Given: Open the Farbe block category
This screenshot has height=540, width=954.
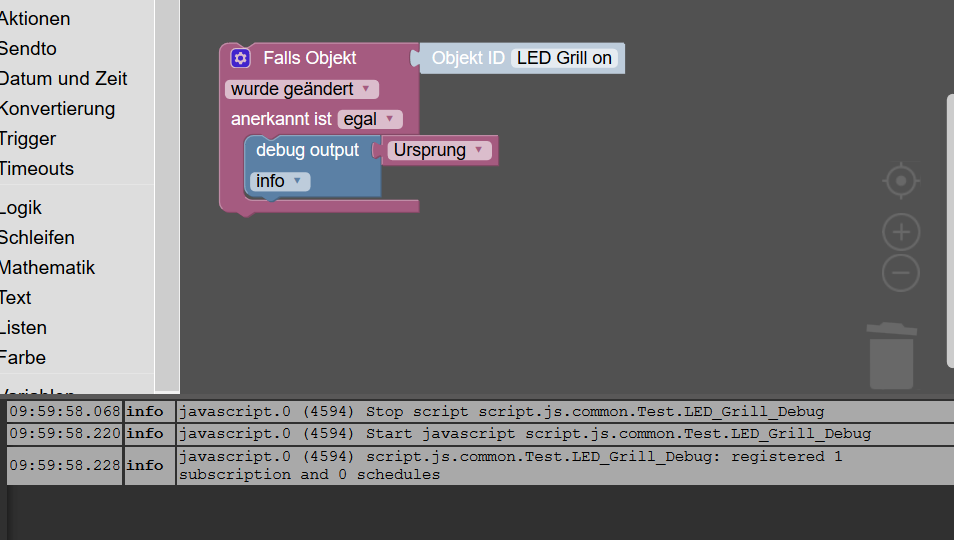Looking at the screenshot, I should (x=23, y=358).
